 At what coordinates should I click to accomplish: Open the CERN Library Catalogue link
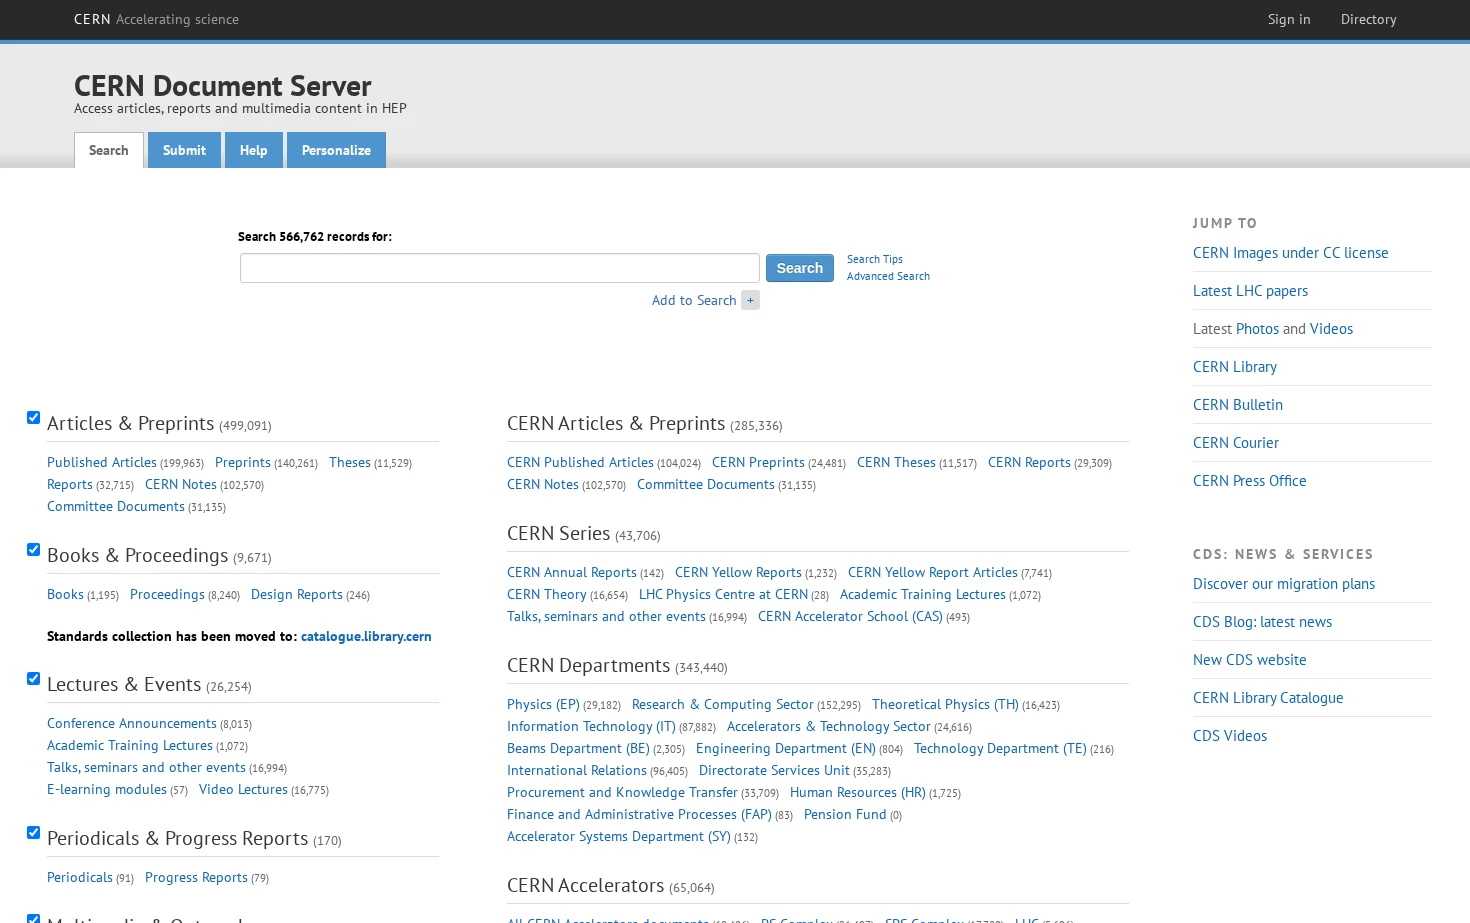1268,698
